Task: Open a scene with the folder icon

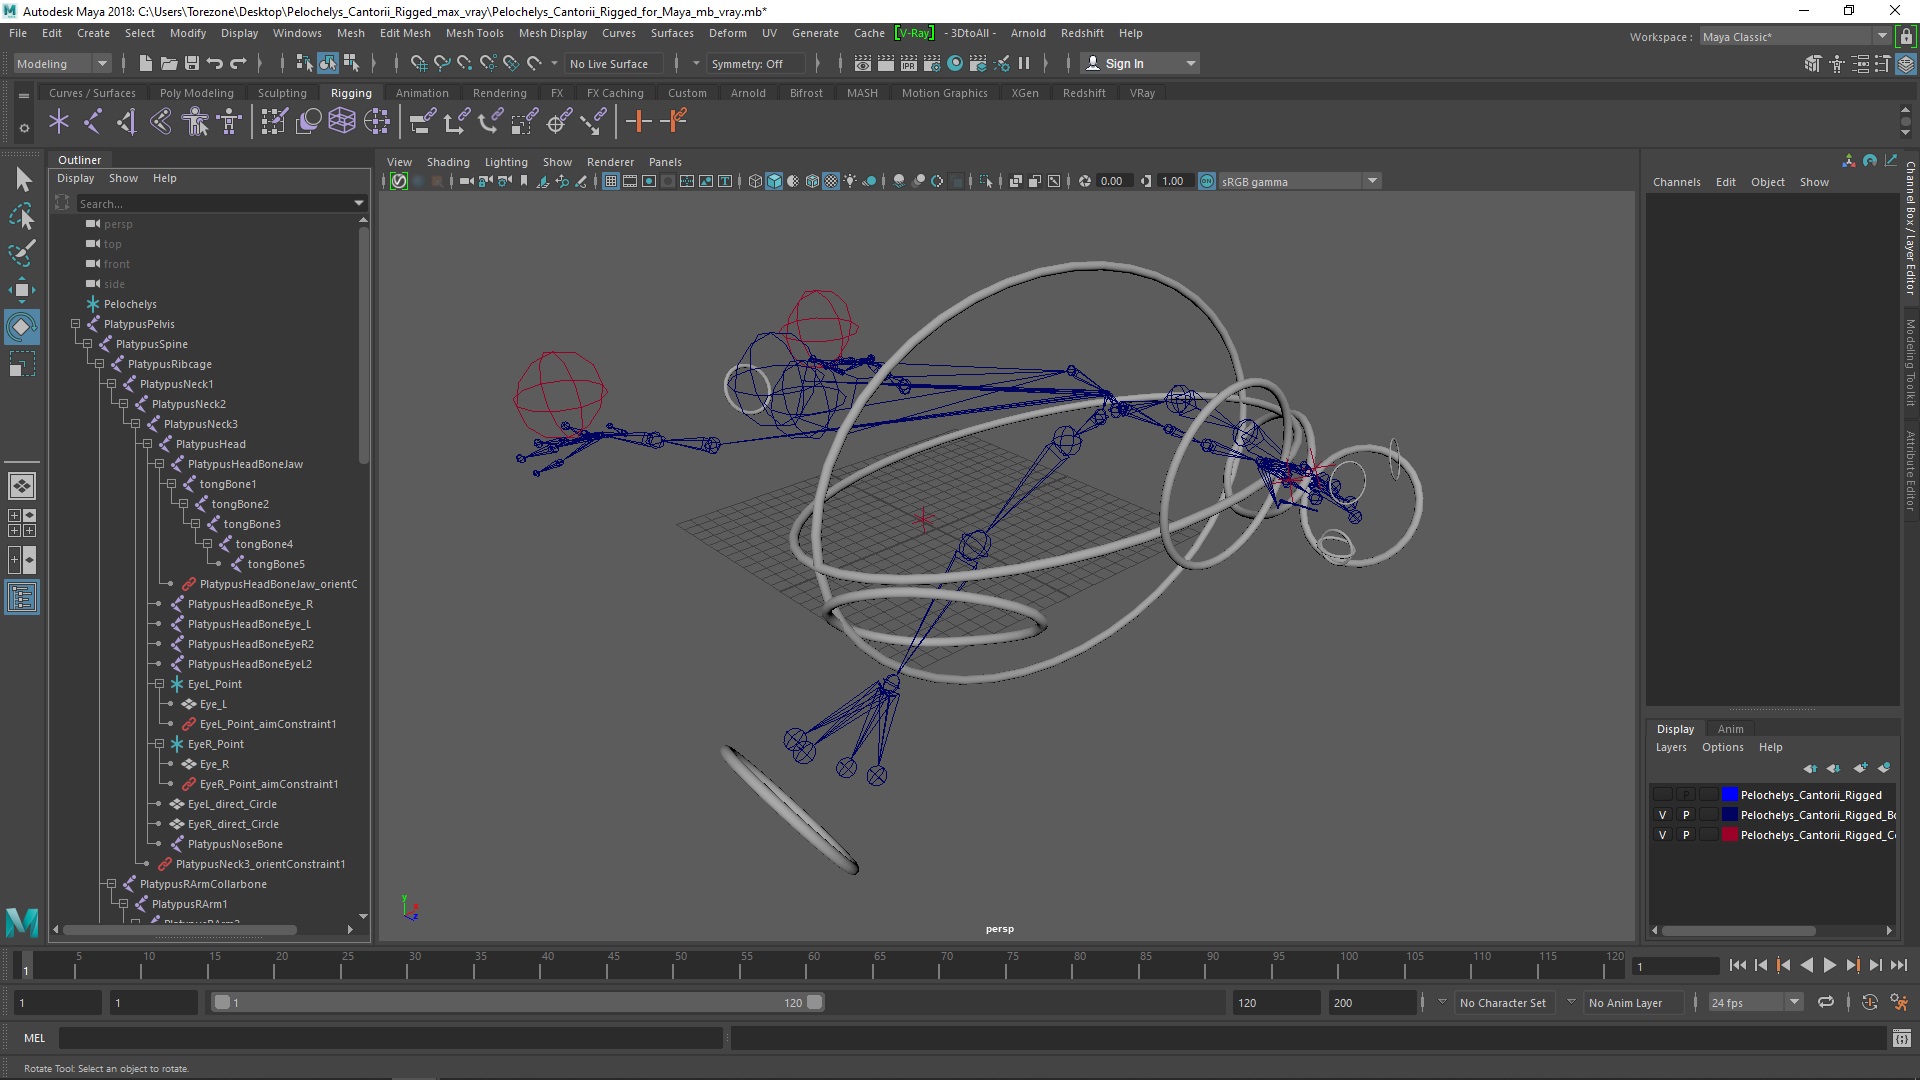Action: (169, 64)
